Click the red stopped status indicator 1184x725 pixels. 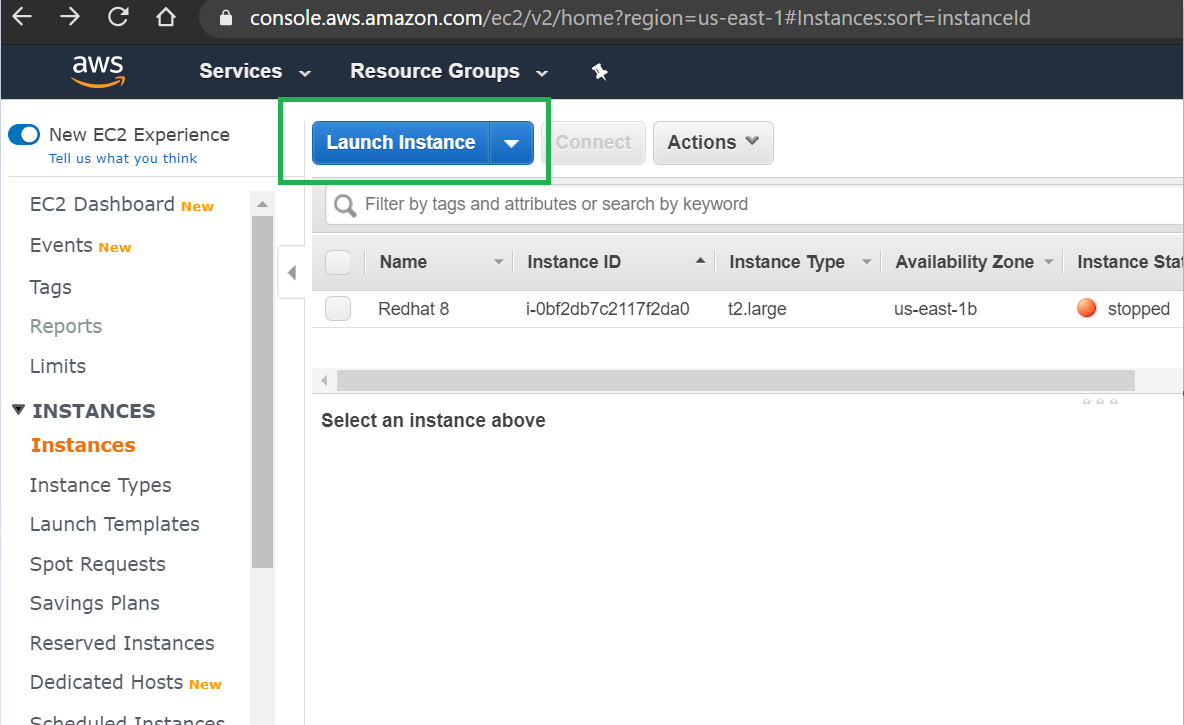[x=1087, y=309]
